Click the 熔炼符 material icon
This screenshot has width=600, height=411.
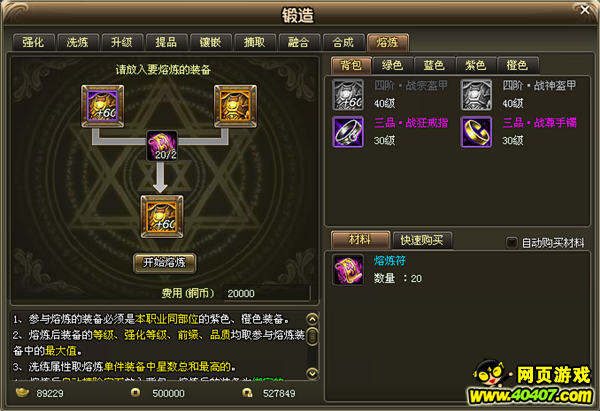coord(348,270)
